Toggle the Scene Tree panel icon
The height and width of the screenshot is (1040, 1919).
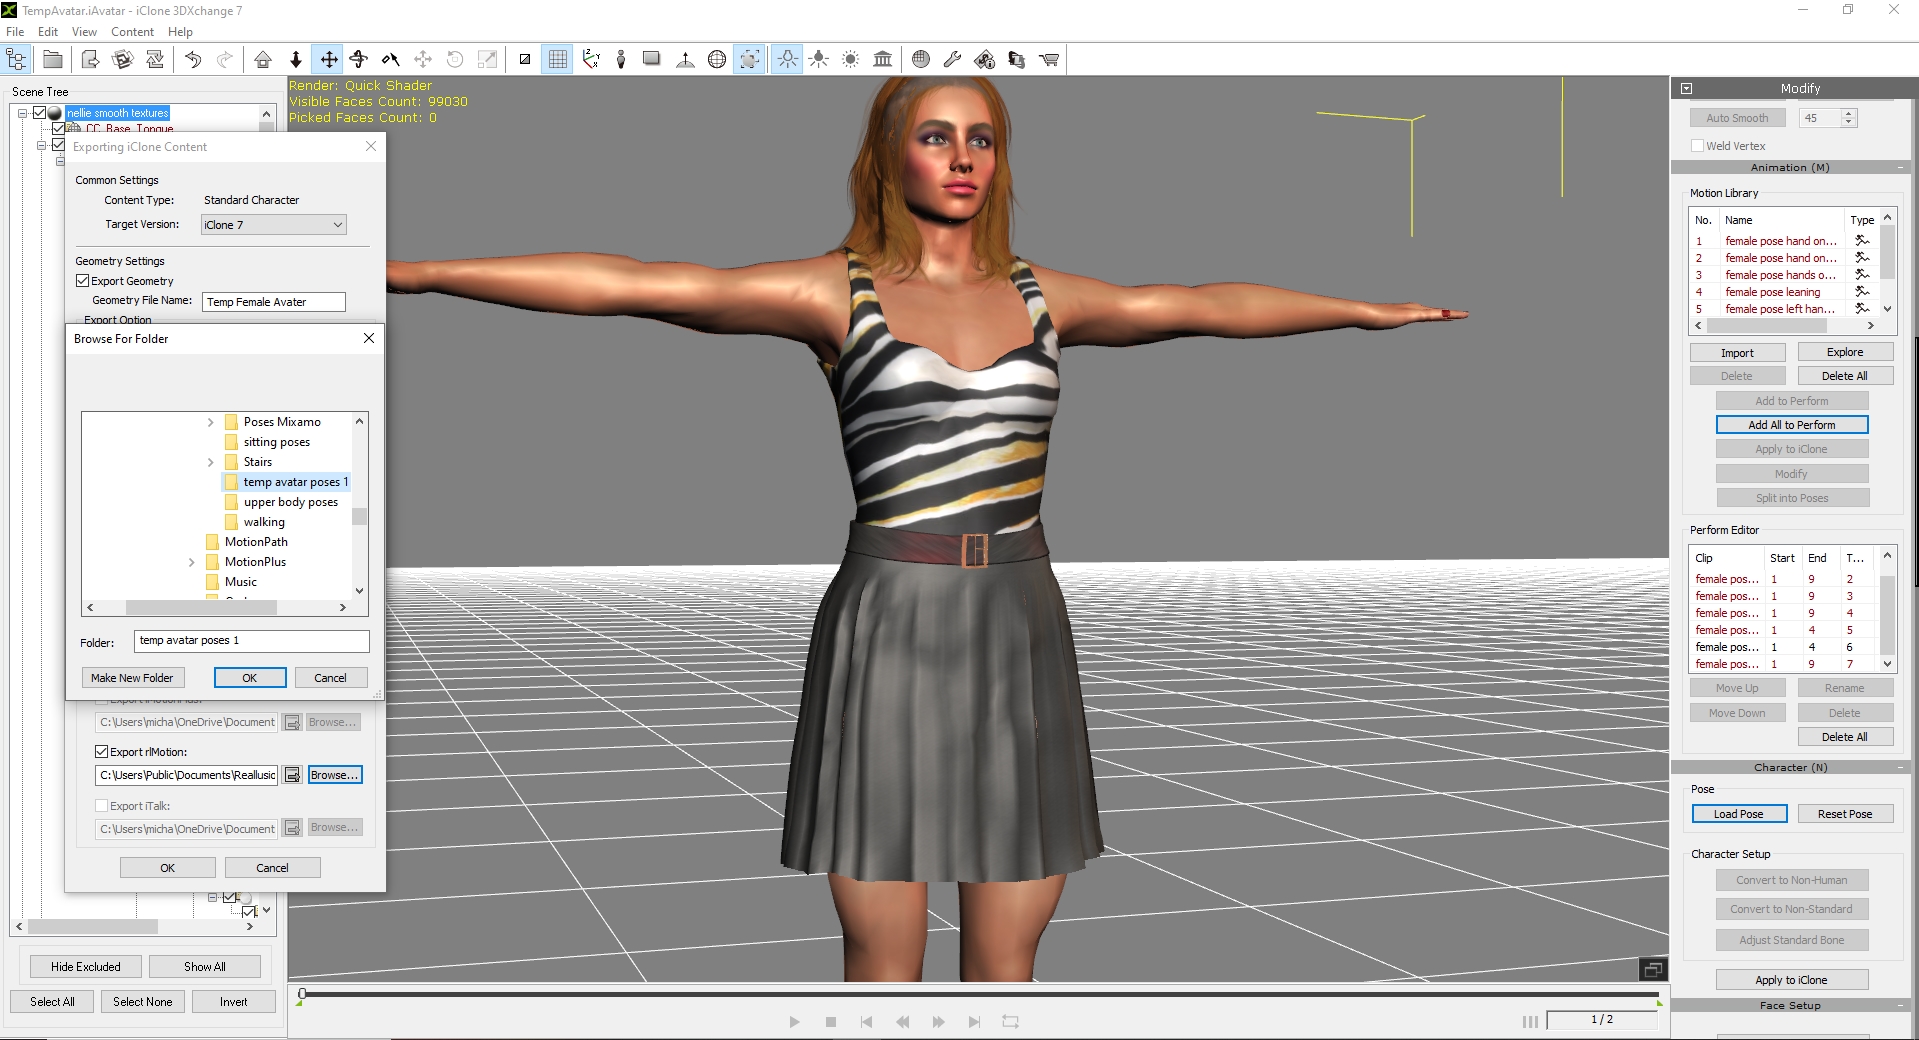tap(17, 60)
